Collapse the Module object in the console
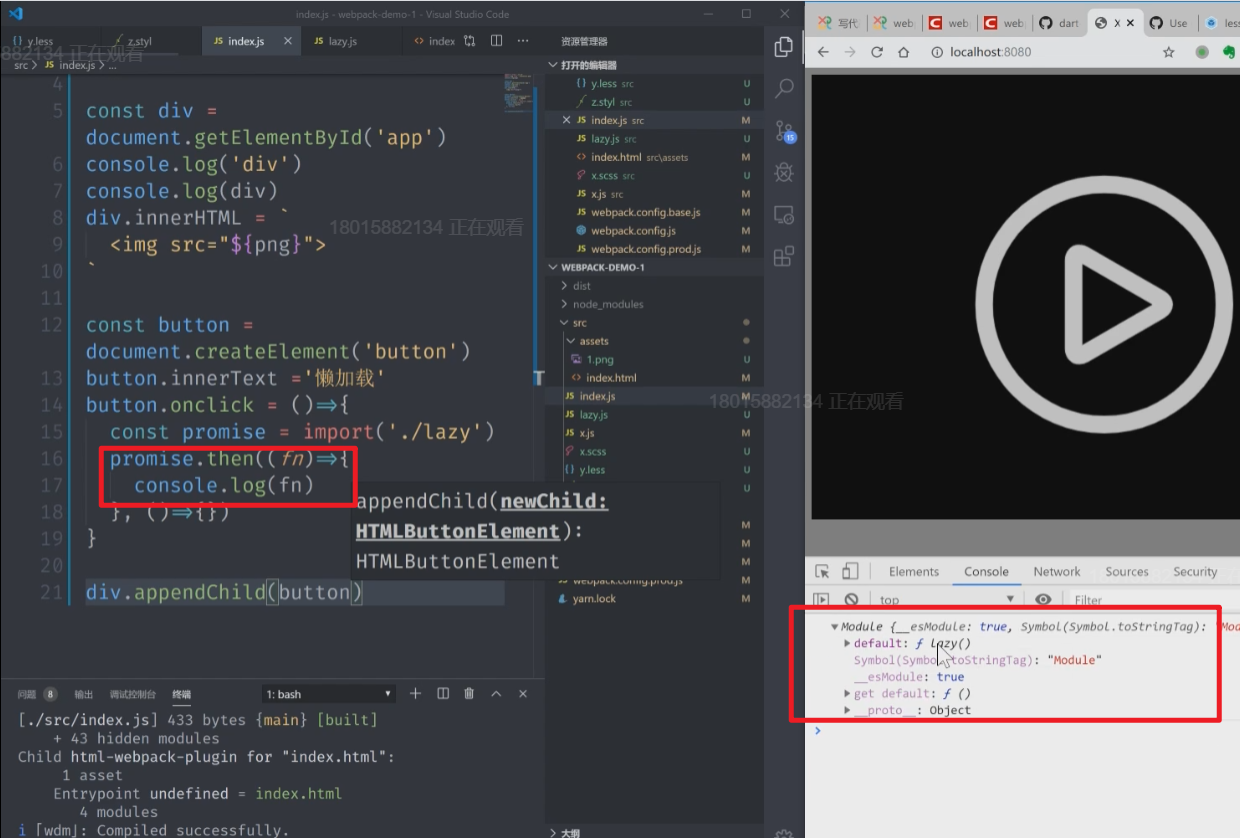 click(x=835, y=627)
